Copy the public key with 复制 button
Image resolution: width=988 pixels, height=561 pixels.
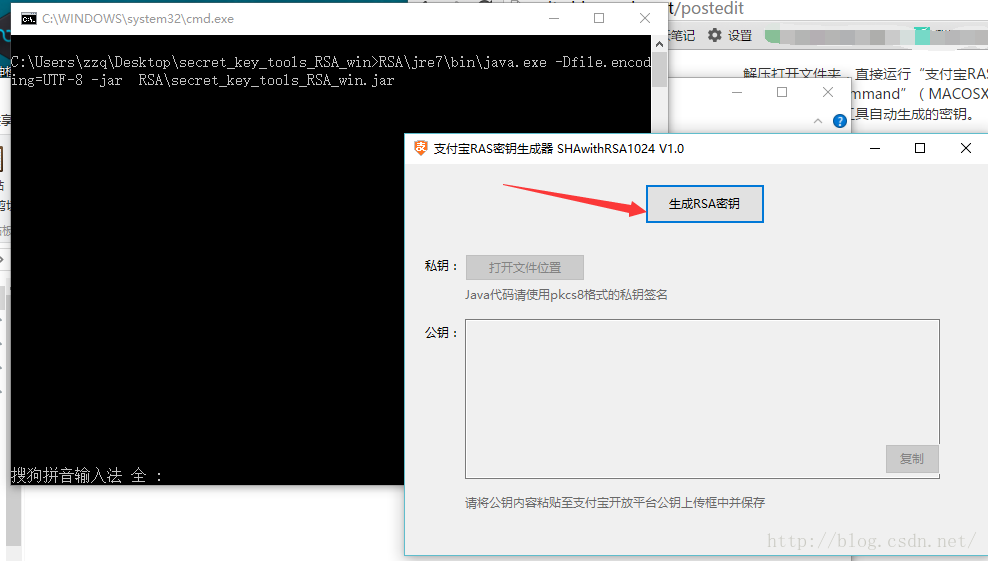click(912, 459)
